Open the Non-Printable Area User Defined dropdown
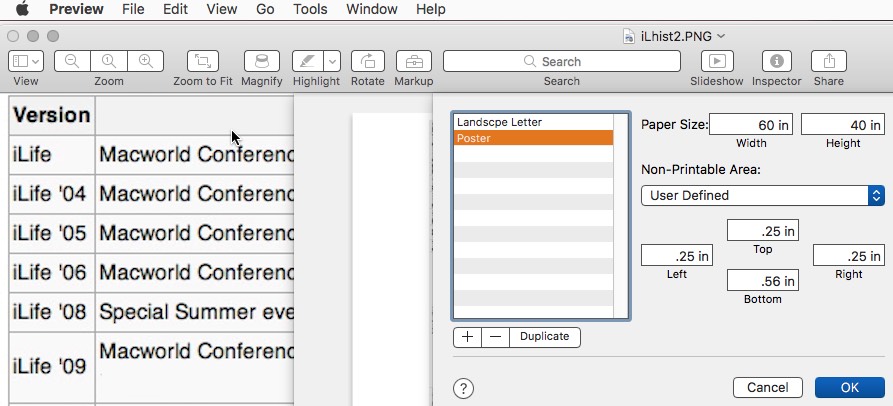This screenshot has height=406, width=893. click(763, 195)
